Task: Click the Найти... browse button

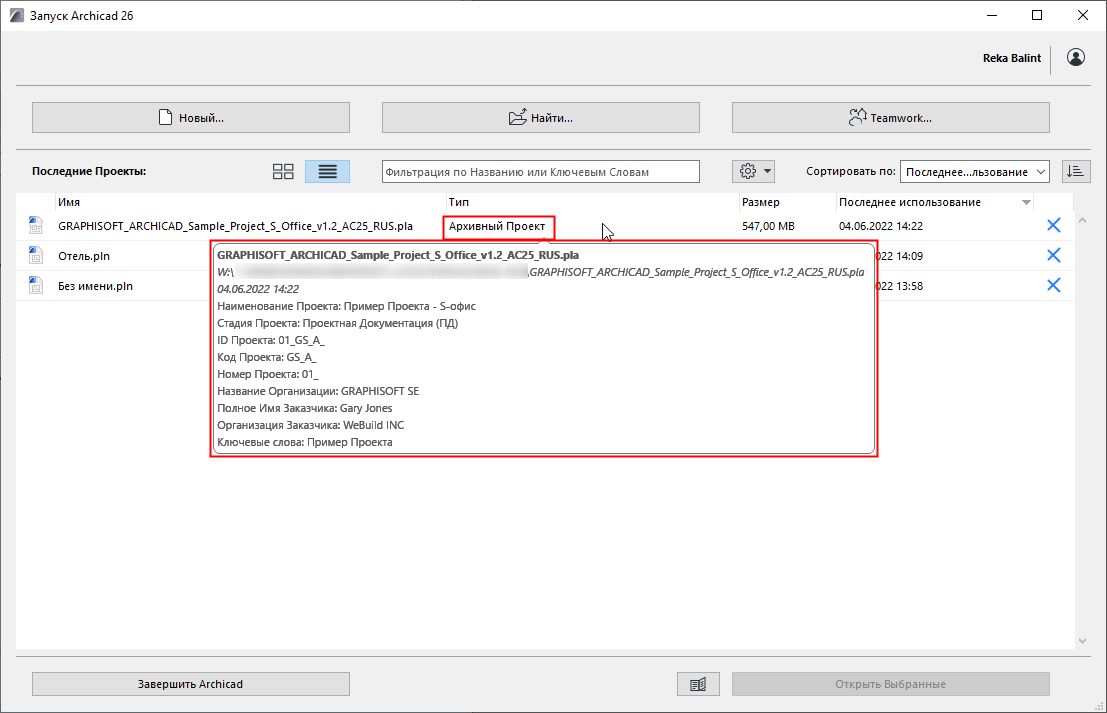Action: [541, 117]
